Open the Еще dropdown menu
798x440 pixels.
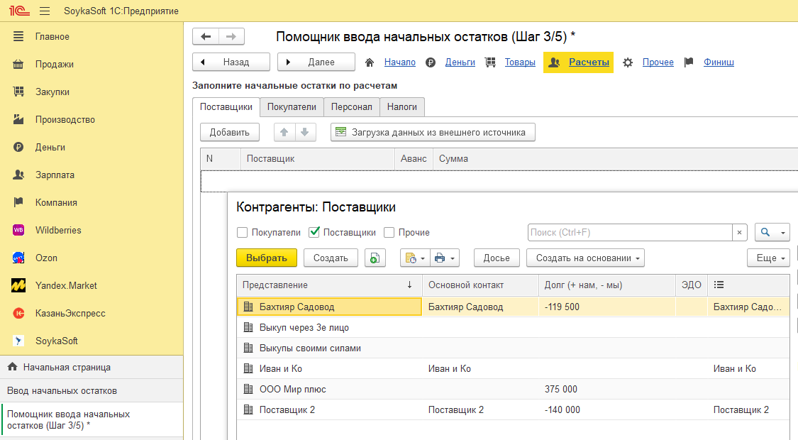click(768, 258)
